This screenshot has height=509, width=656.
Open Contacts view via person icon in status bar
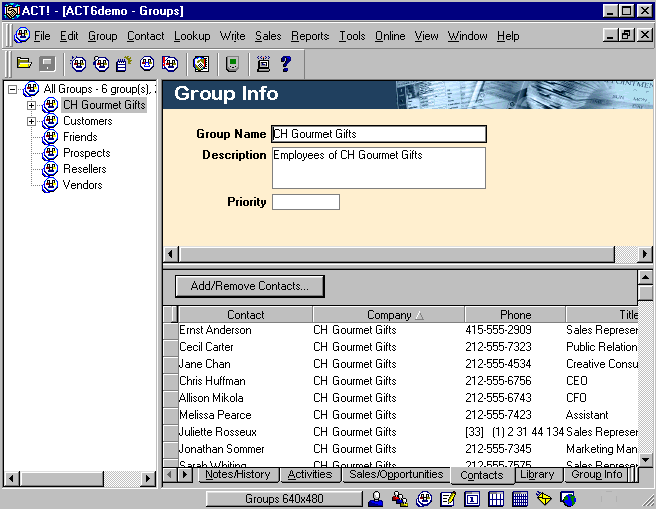(x=376, y=499)
